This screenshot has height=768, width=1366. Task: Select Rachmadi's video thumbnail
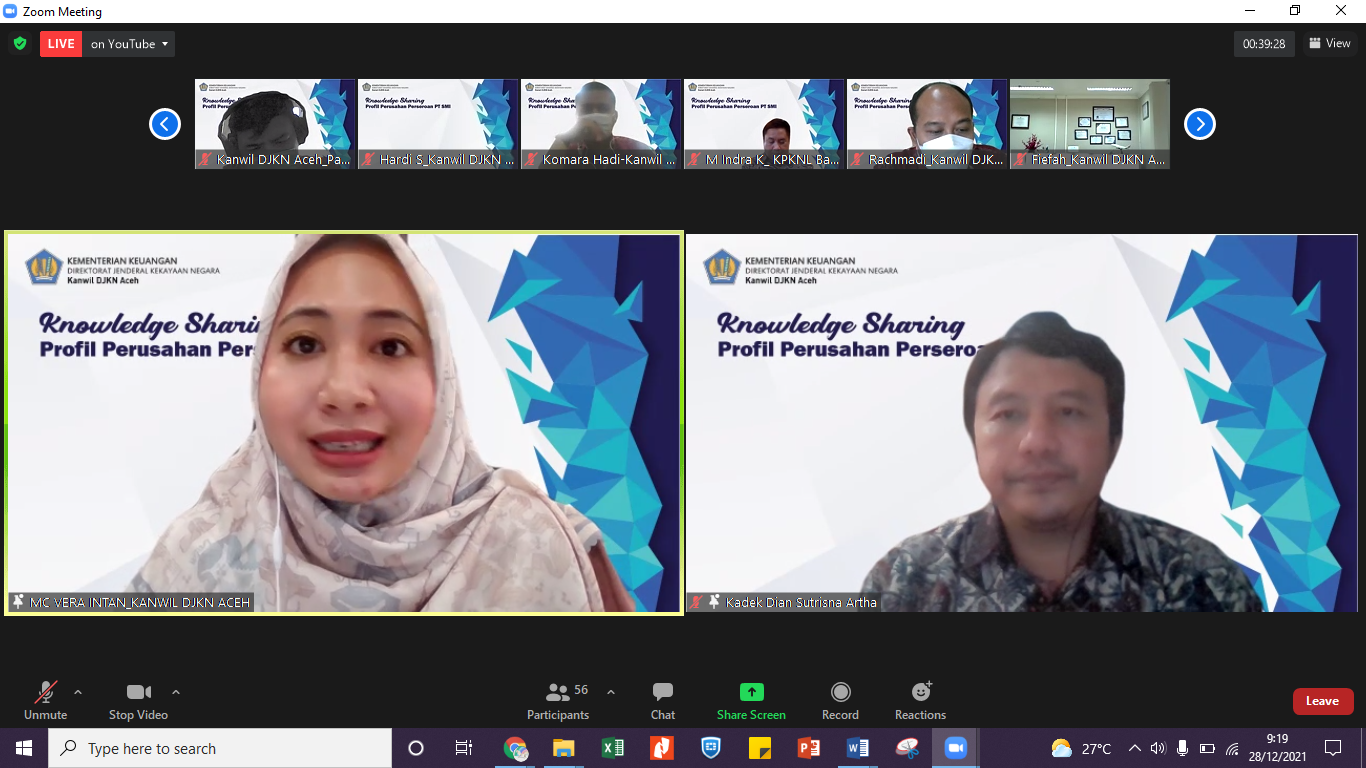[927, 124]
